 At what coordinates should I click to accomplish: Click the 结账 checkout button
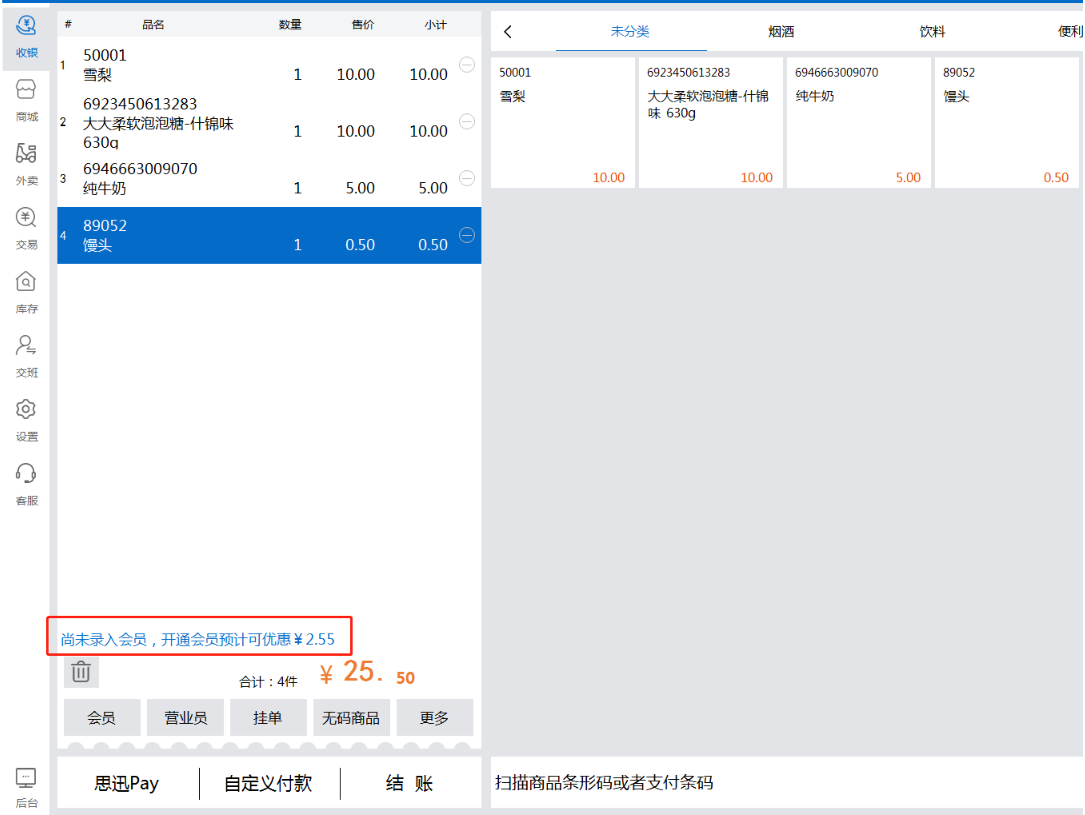[410, 783]
